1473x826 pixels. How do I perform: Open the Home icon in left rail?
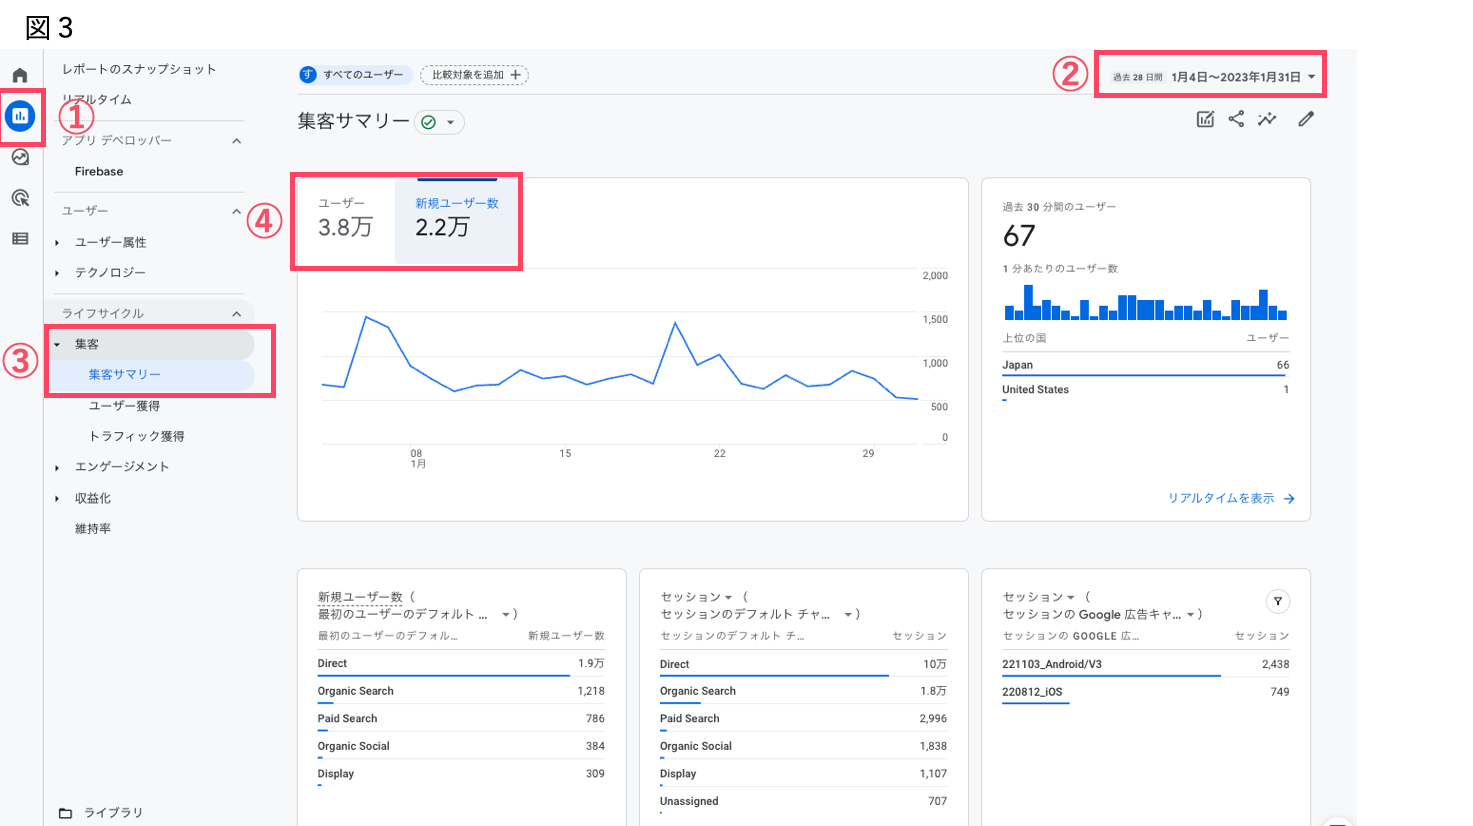click(20, 76)
